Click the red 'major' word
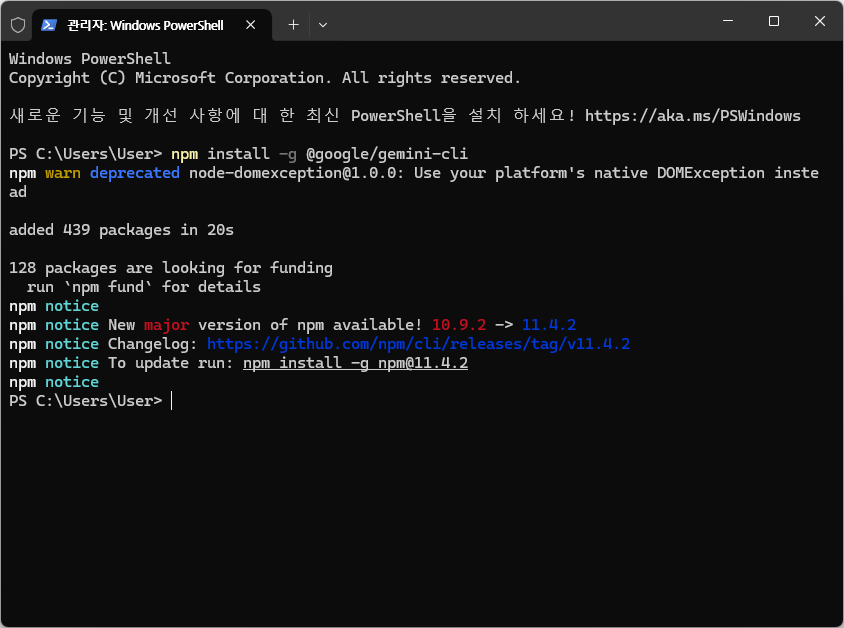 coord(166,325)
